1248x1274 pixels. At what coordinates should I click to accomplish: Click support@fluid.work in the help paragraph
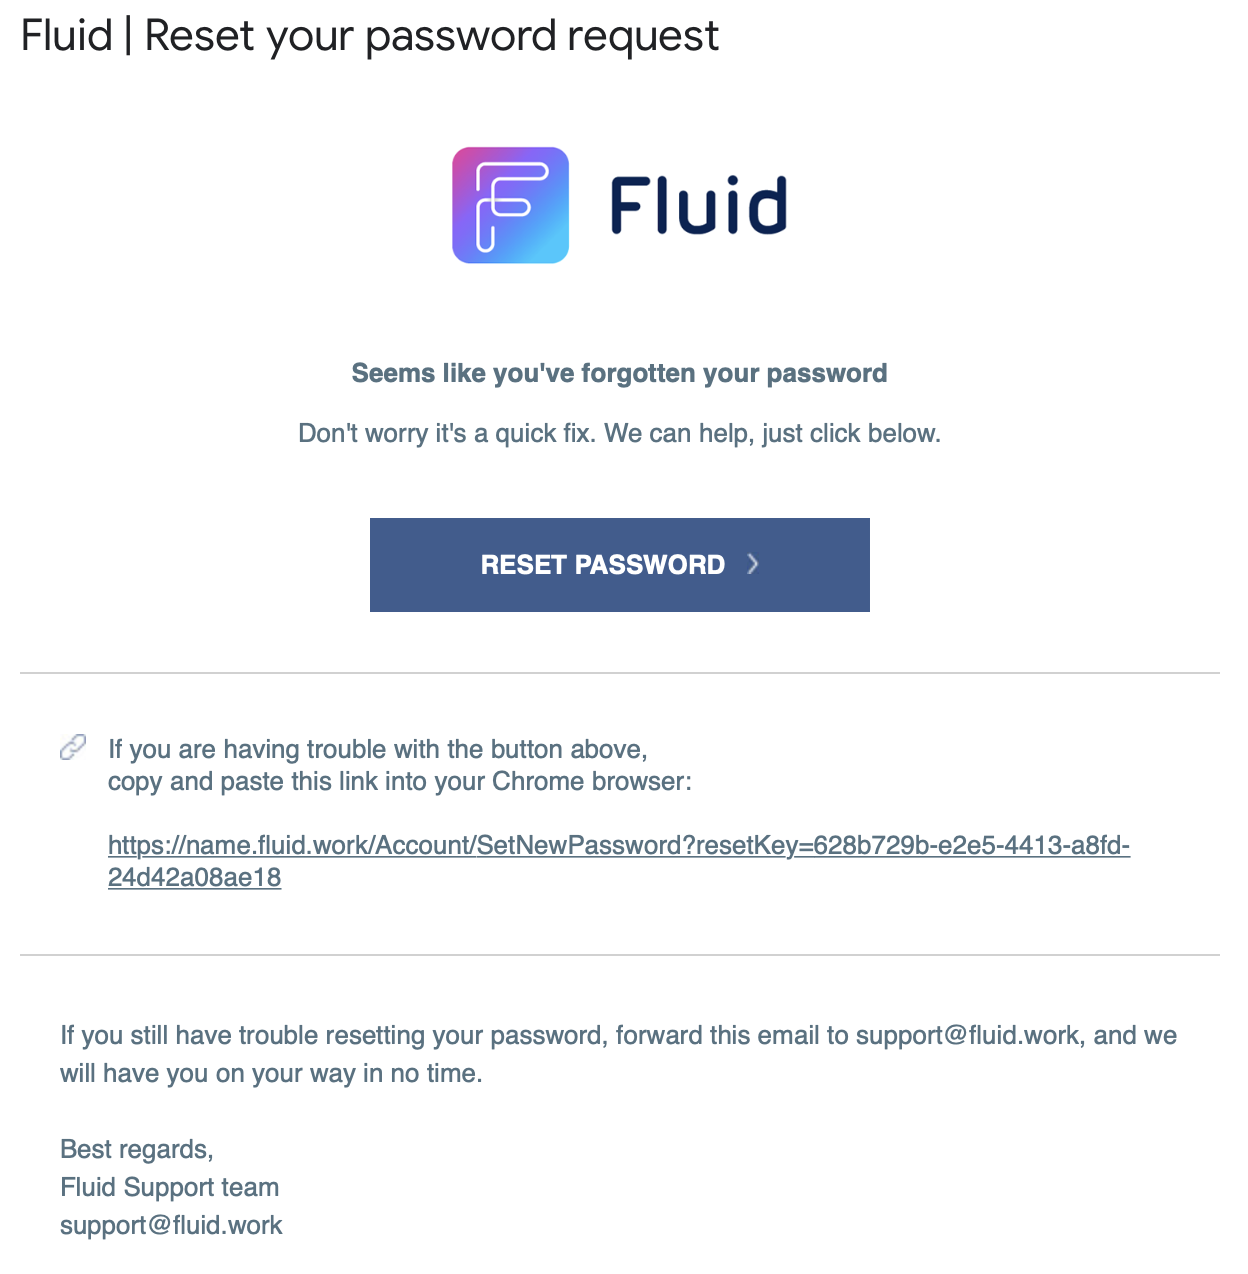pos(968,1035)
